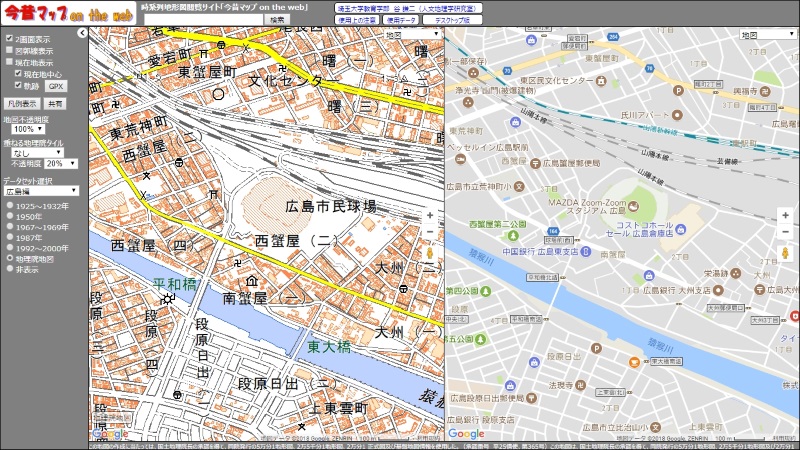Viewport: 800px width, 450px height.
Task: Click the 検索 search button
Action: (x=277, y=19)
